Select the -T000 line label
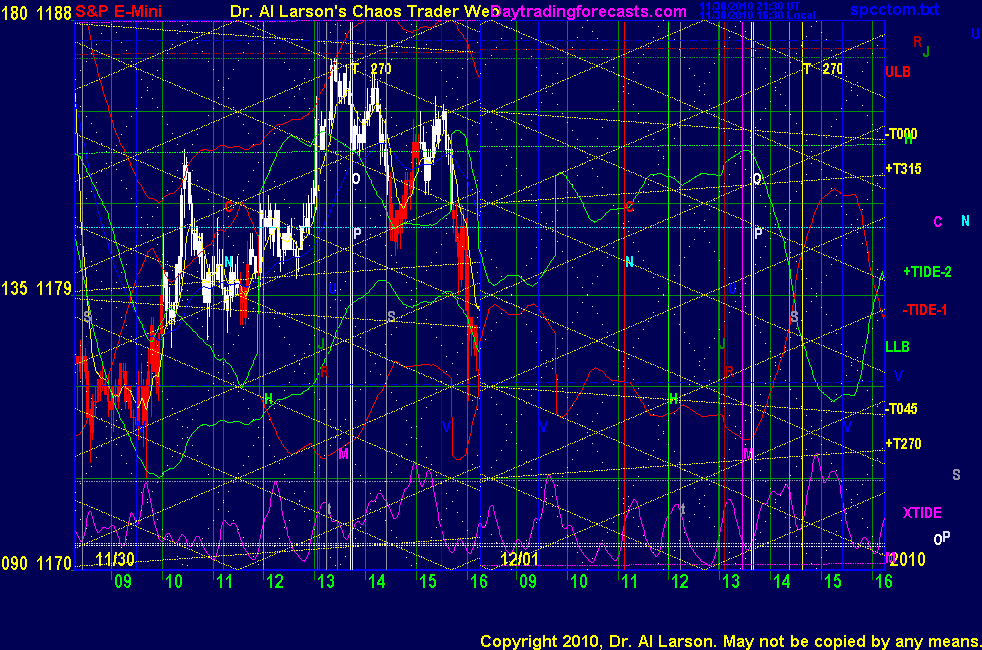 tap(901, 134)
